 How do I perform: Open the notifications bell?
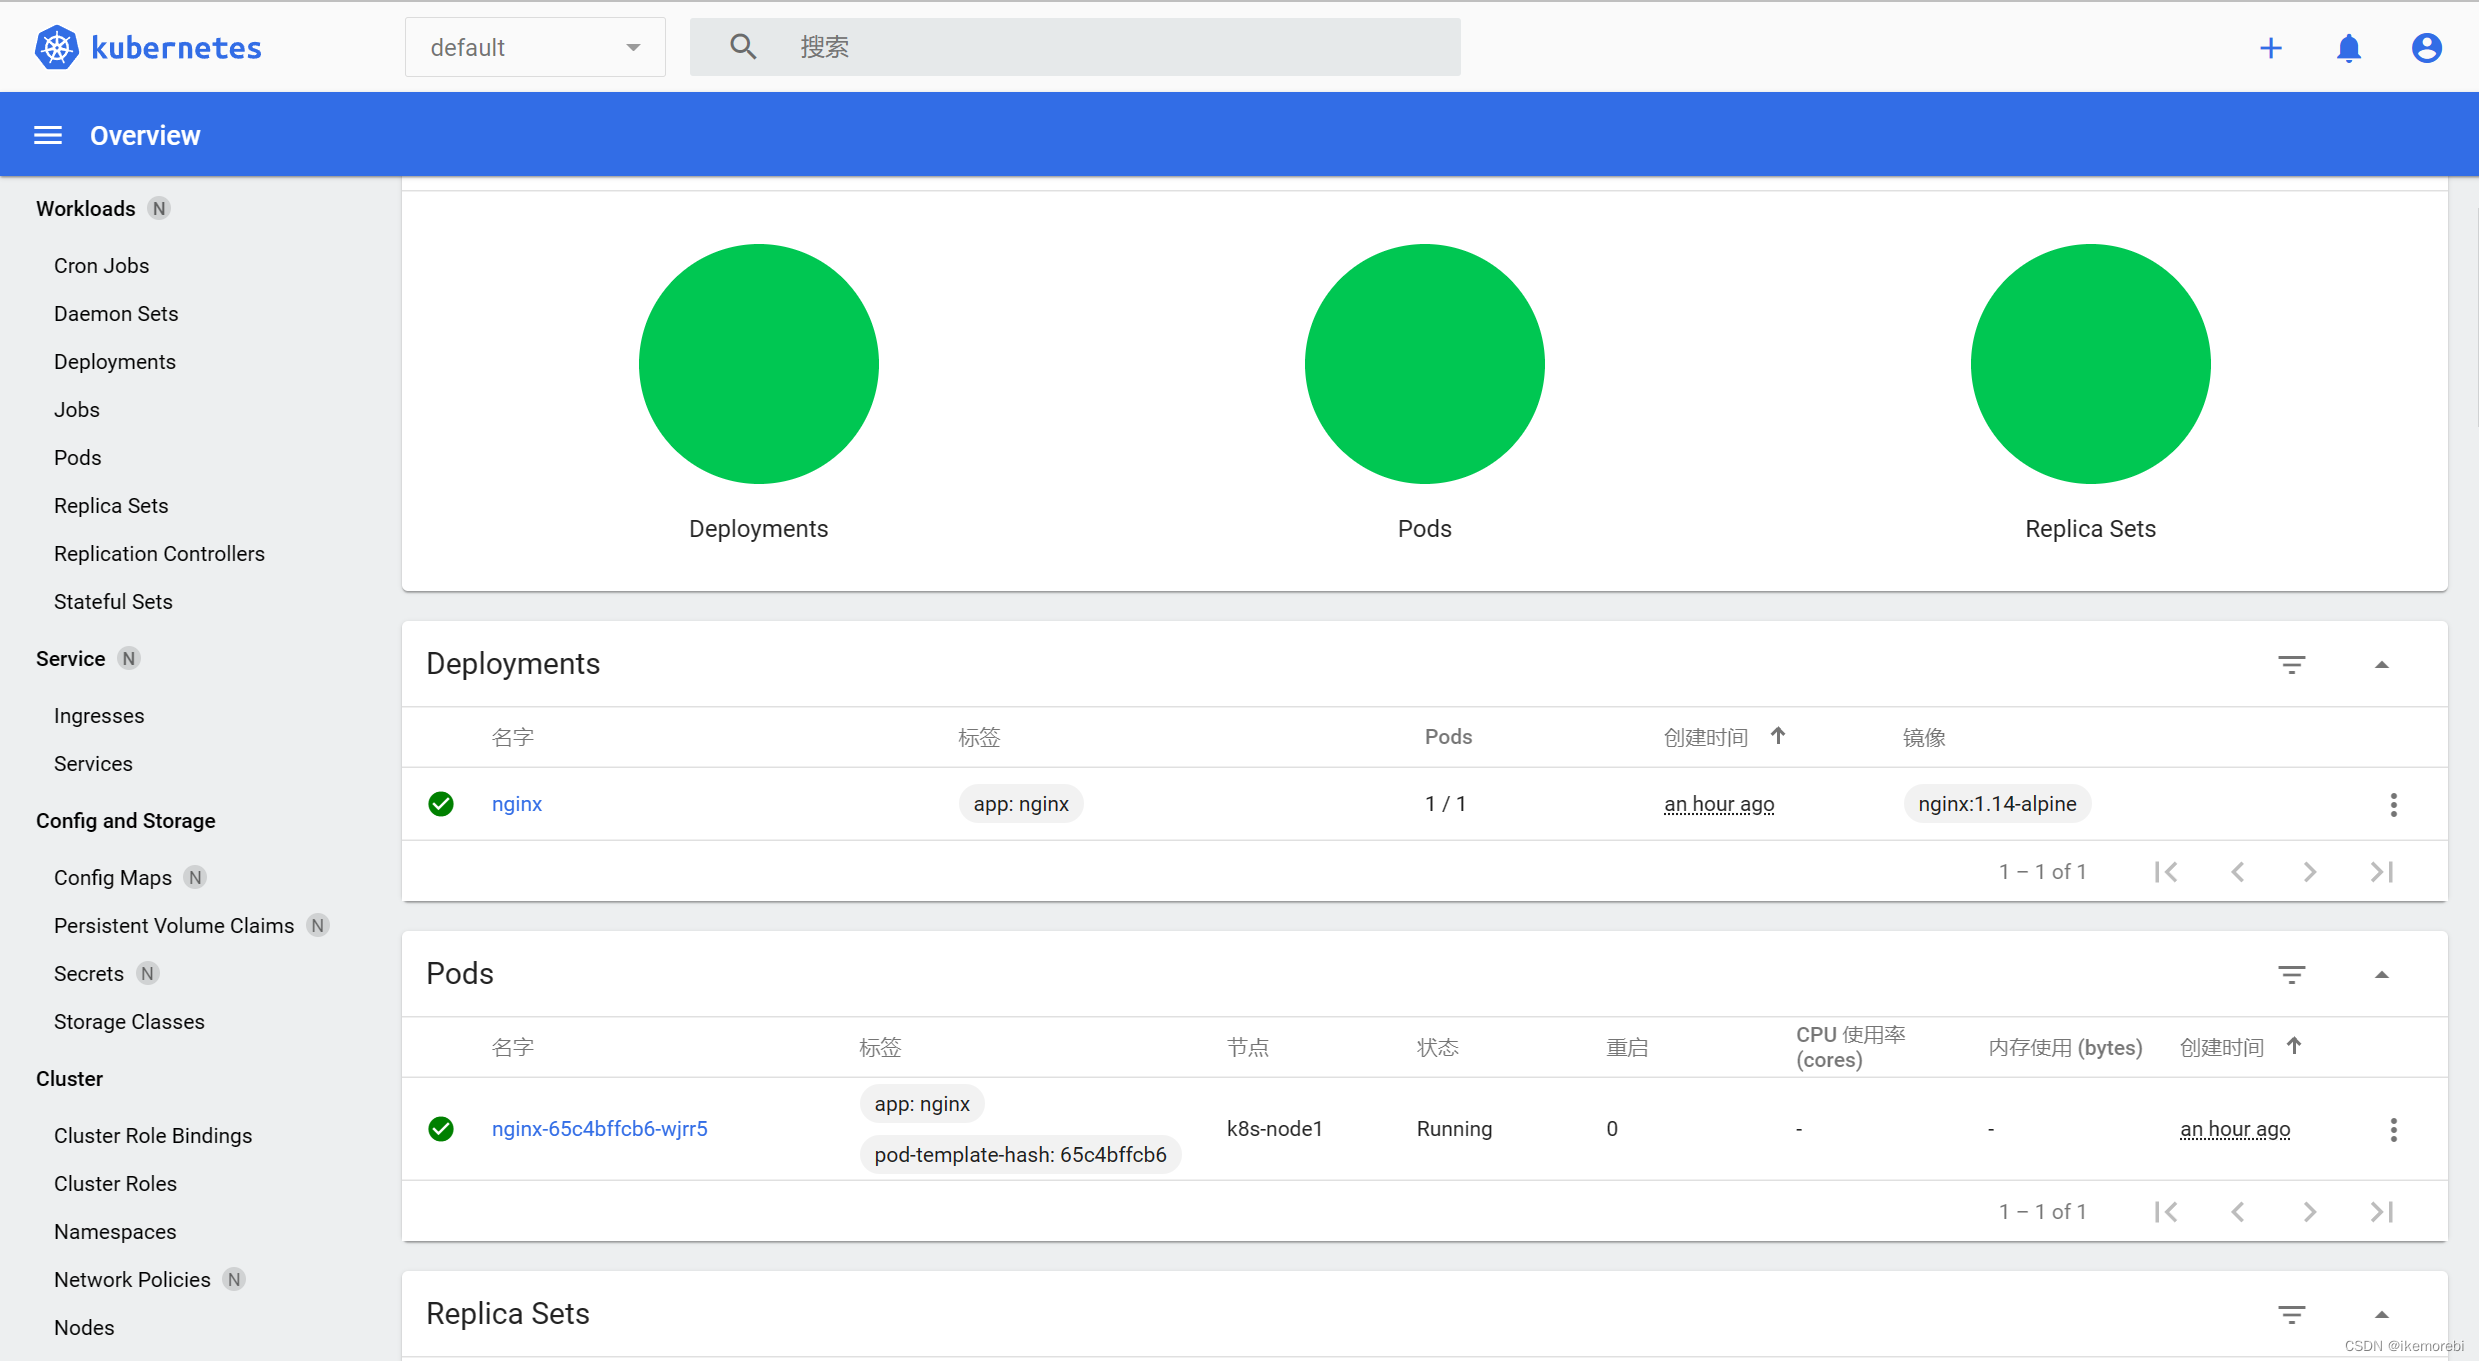pyautogui.click(x=2348, y=48)
